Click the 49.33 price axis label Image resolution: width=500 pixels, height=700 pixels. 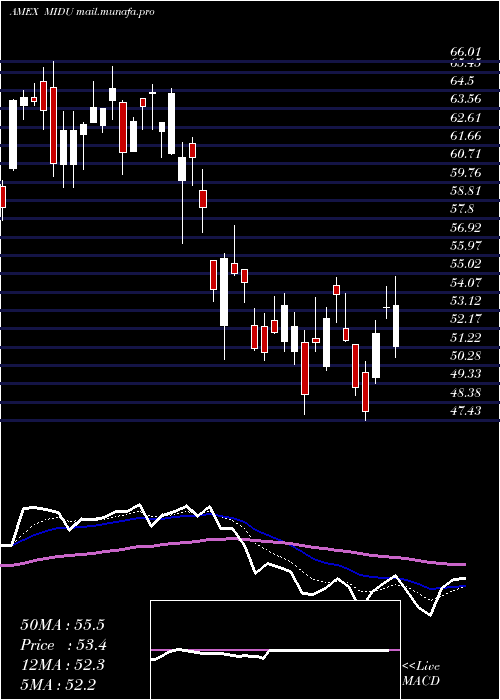coord(465,374)
